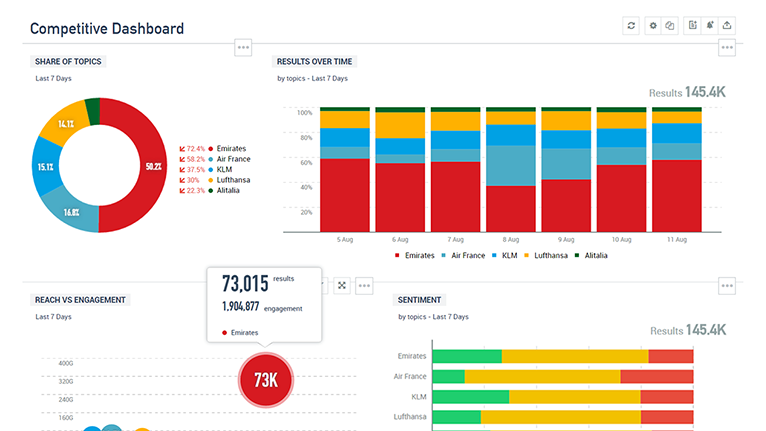This screenshot has height=431, width=766.
Task: Toggle Emirates in Share of Topics legend
Action: [227, 149]
